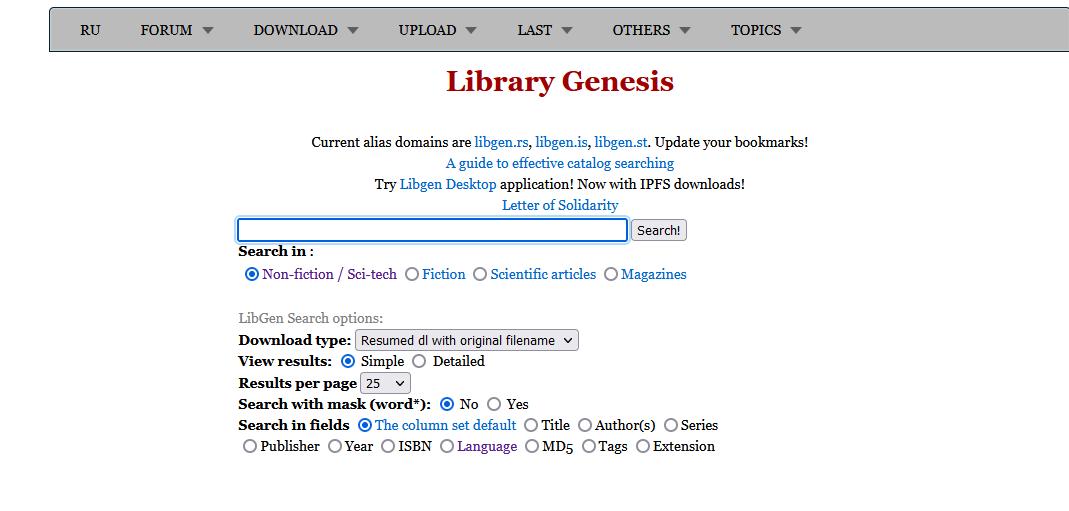1069x511 pixels.
Task: Open the Letter of Solidarity link
Action: 560,205
